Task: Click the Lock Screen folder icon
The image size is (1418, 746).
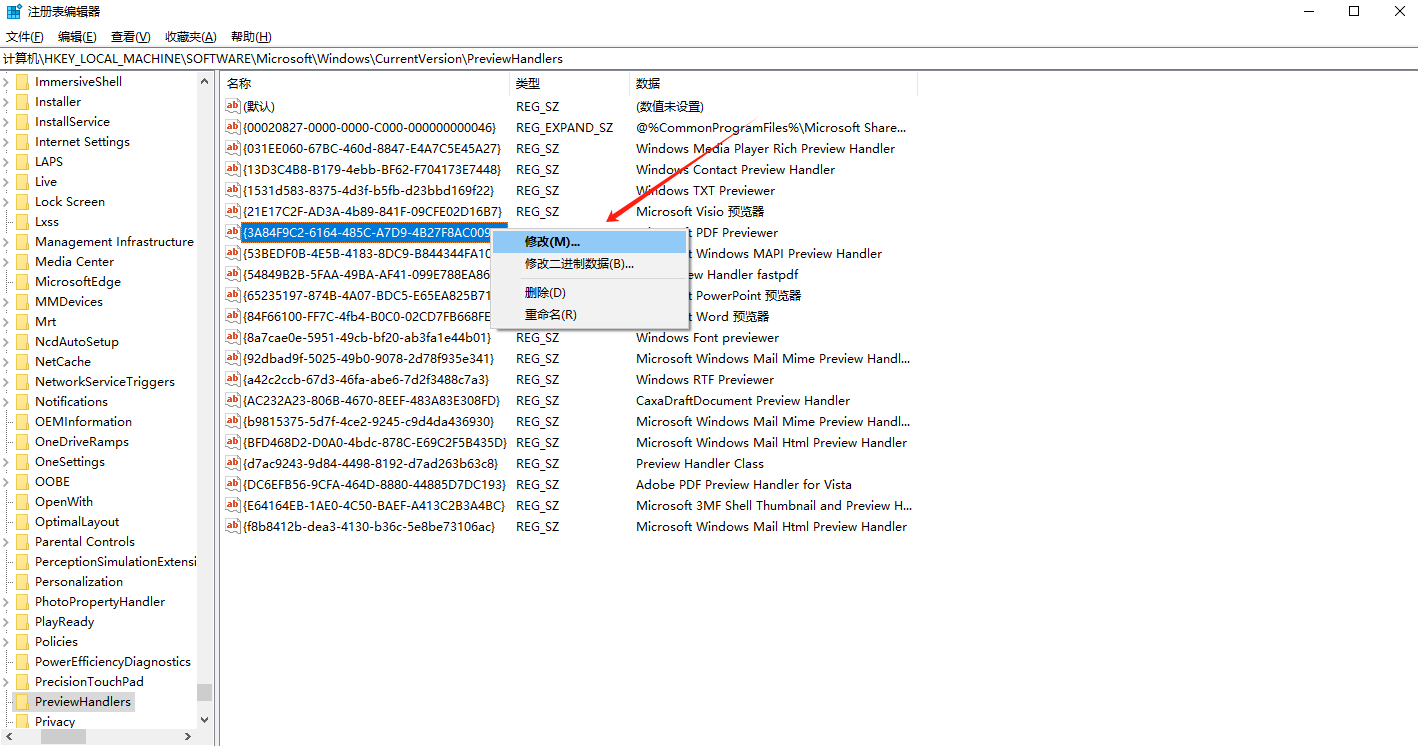Action: coord(22,202)
